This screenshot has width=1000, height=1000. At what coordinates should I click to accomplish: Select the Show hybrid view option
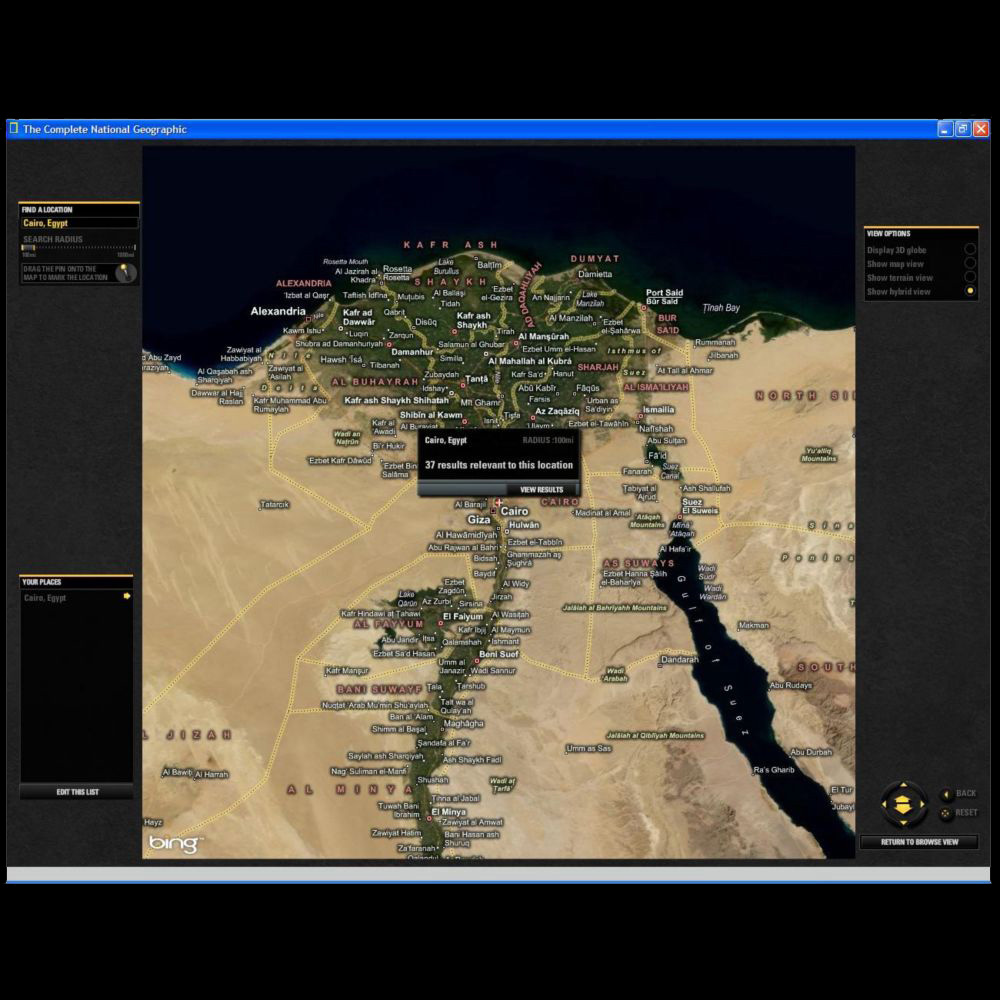point(969,292)
